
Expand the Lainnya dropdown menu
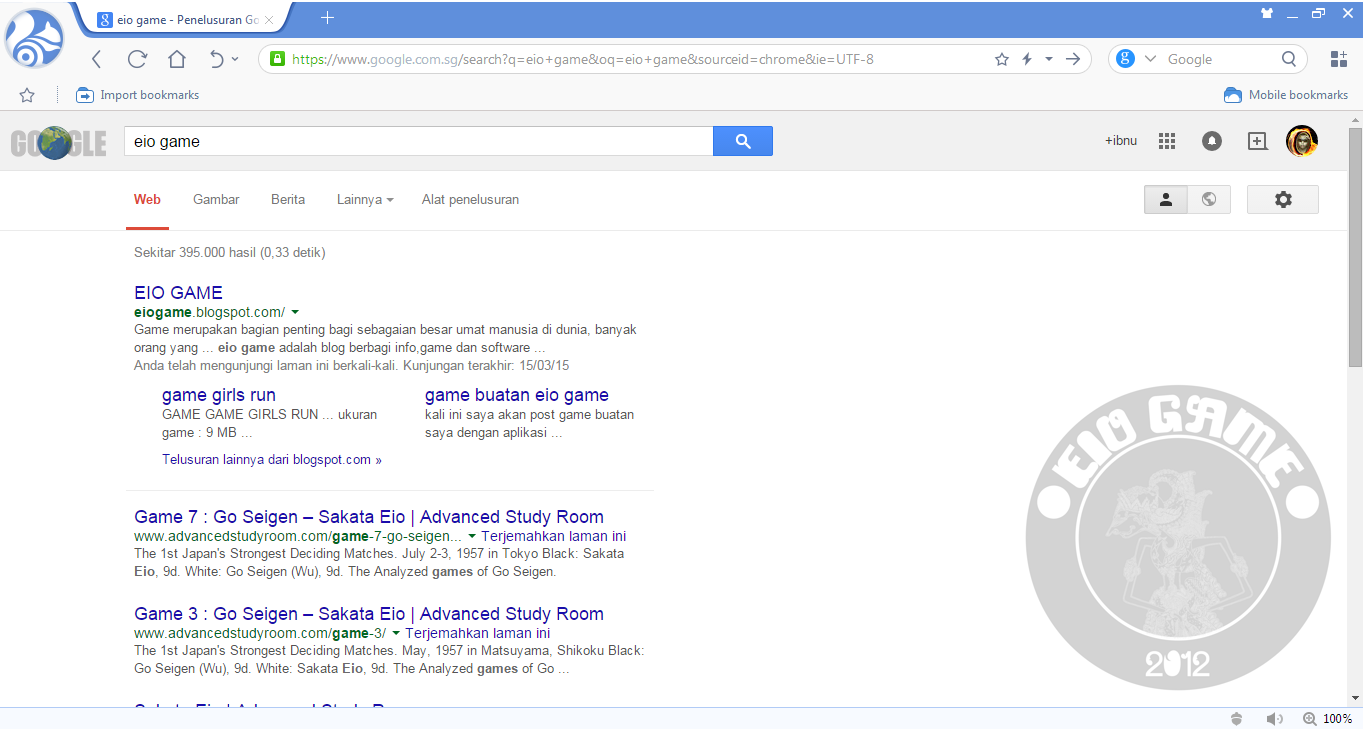(365, 200)
